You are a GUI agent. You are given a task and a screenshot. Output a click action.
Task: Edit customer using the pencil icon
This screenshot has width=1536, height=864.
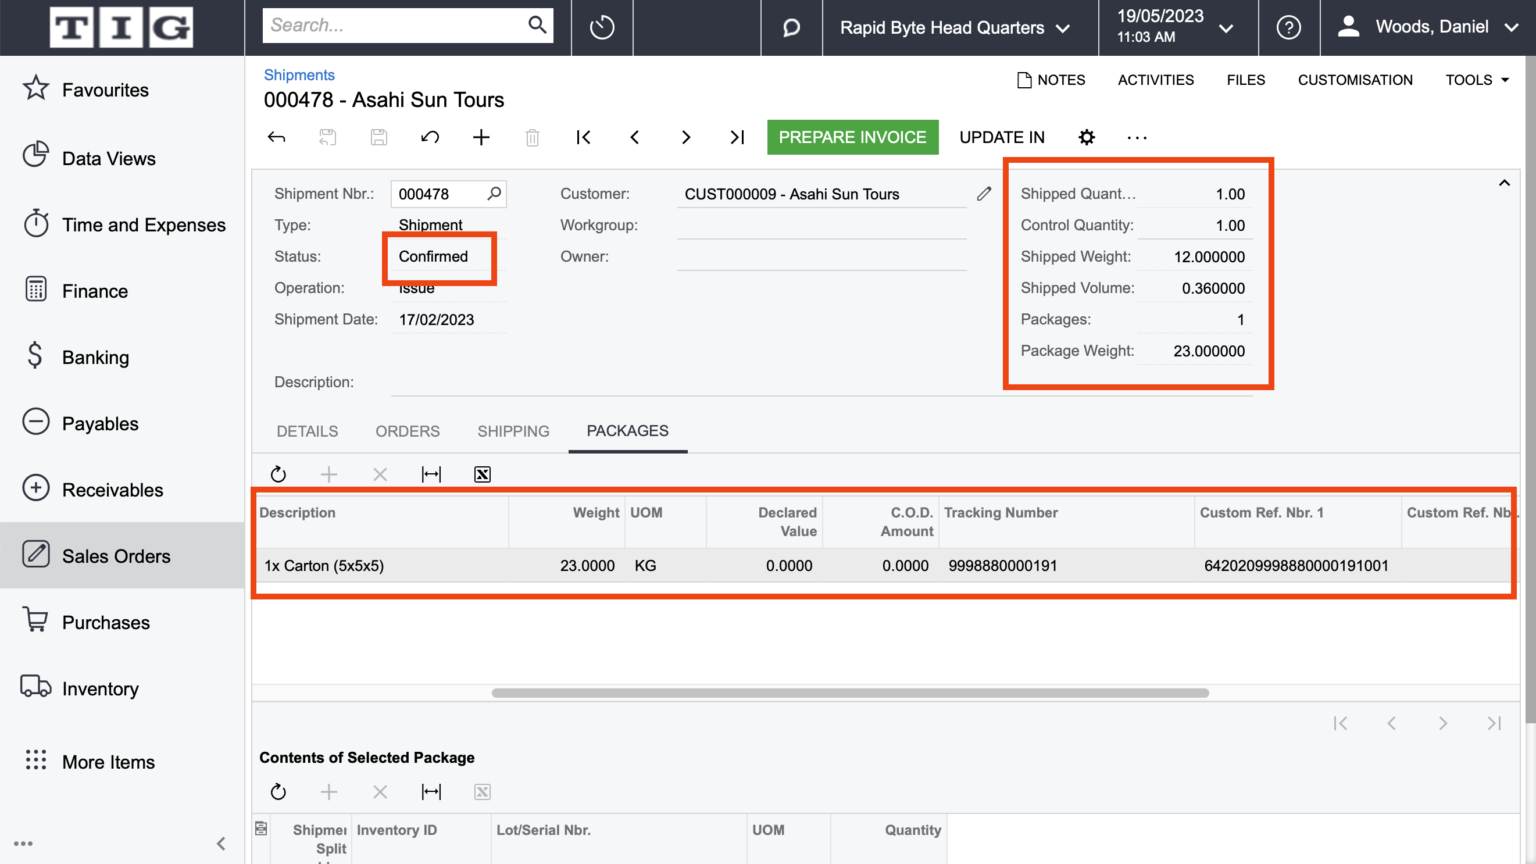[983, 193]
